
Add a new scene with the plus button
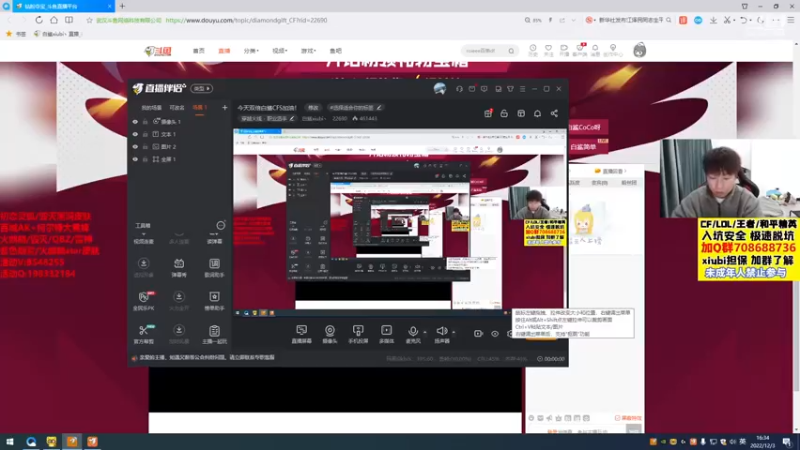point(224,108)
